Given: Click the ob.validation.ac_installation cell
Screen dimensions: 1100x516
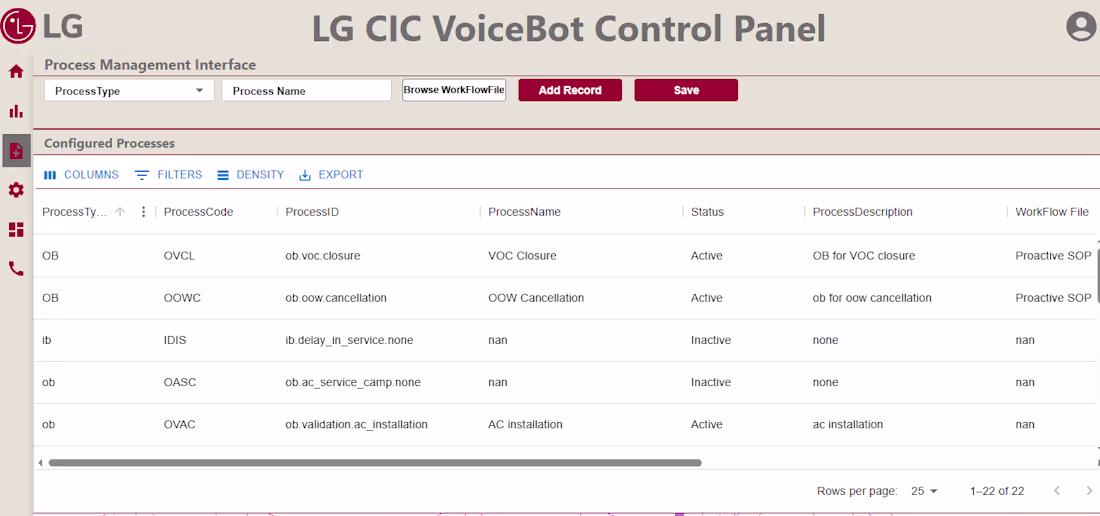Looking at the screenshot, I should click(356, 424).
